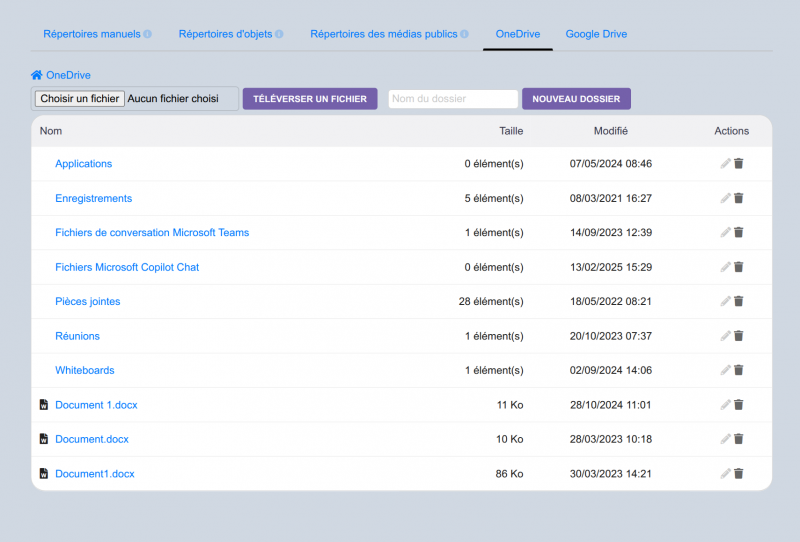Click NOUVEAU DOSSIER button
Viewport: 800px width, 542px height.
click(576, 98)
